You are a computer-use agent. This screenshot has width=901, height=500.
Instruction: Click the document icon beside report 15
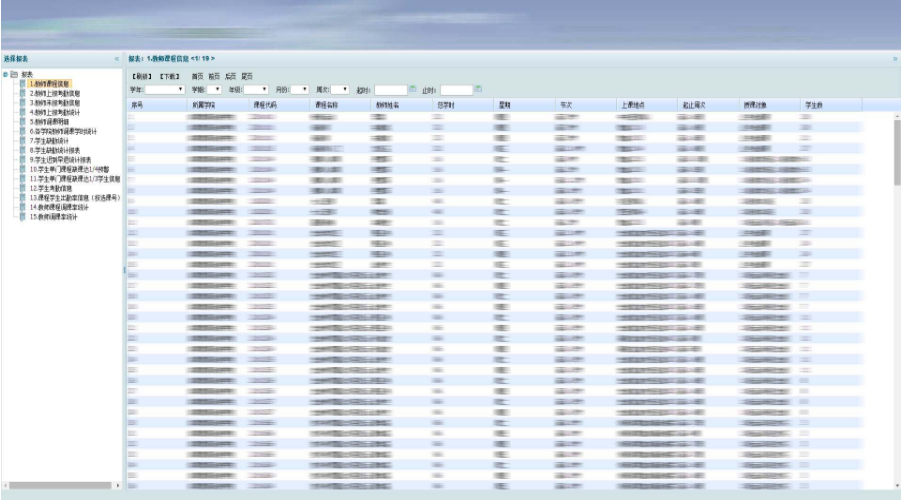click(23, 216)
